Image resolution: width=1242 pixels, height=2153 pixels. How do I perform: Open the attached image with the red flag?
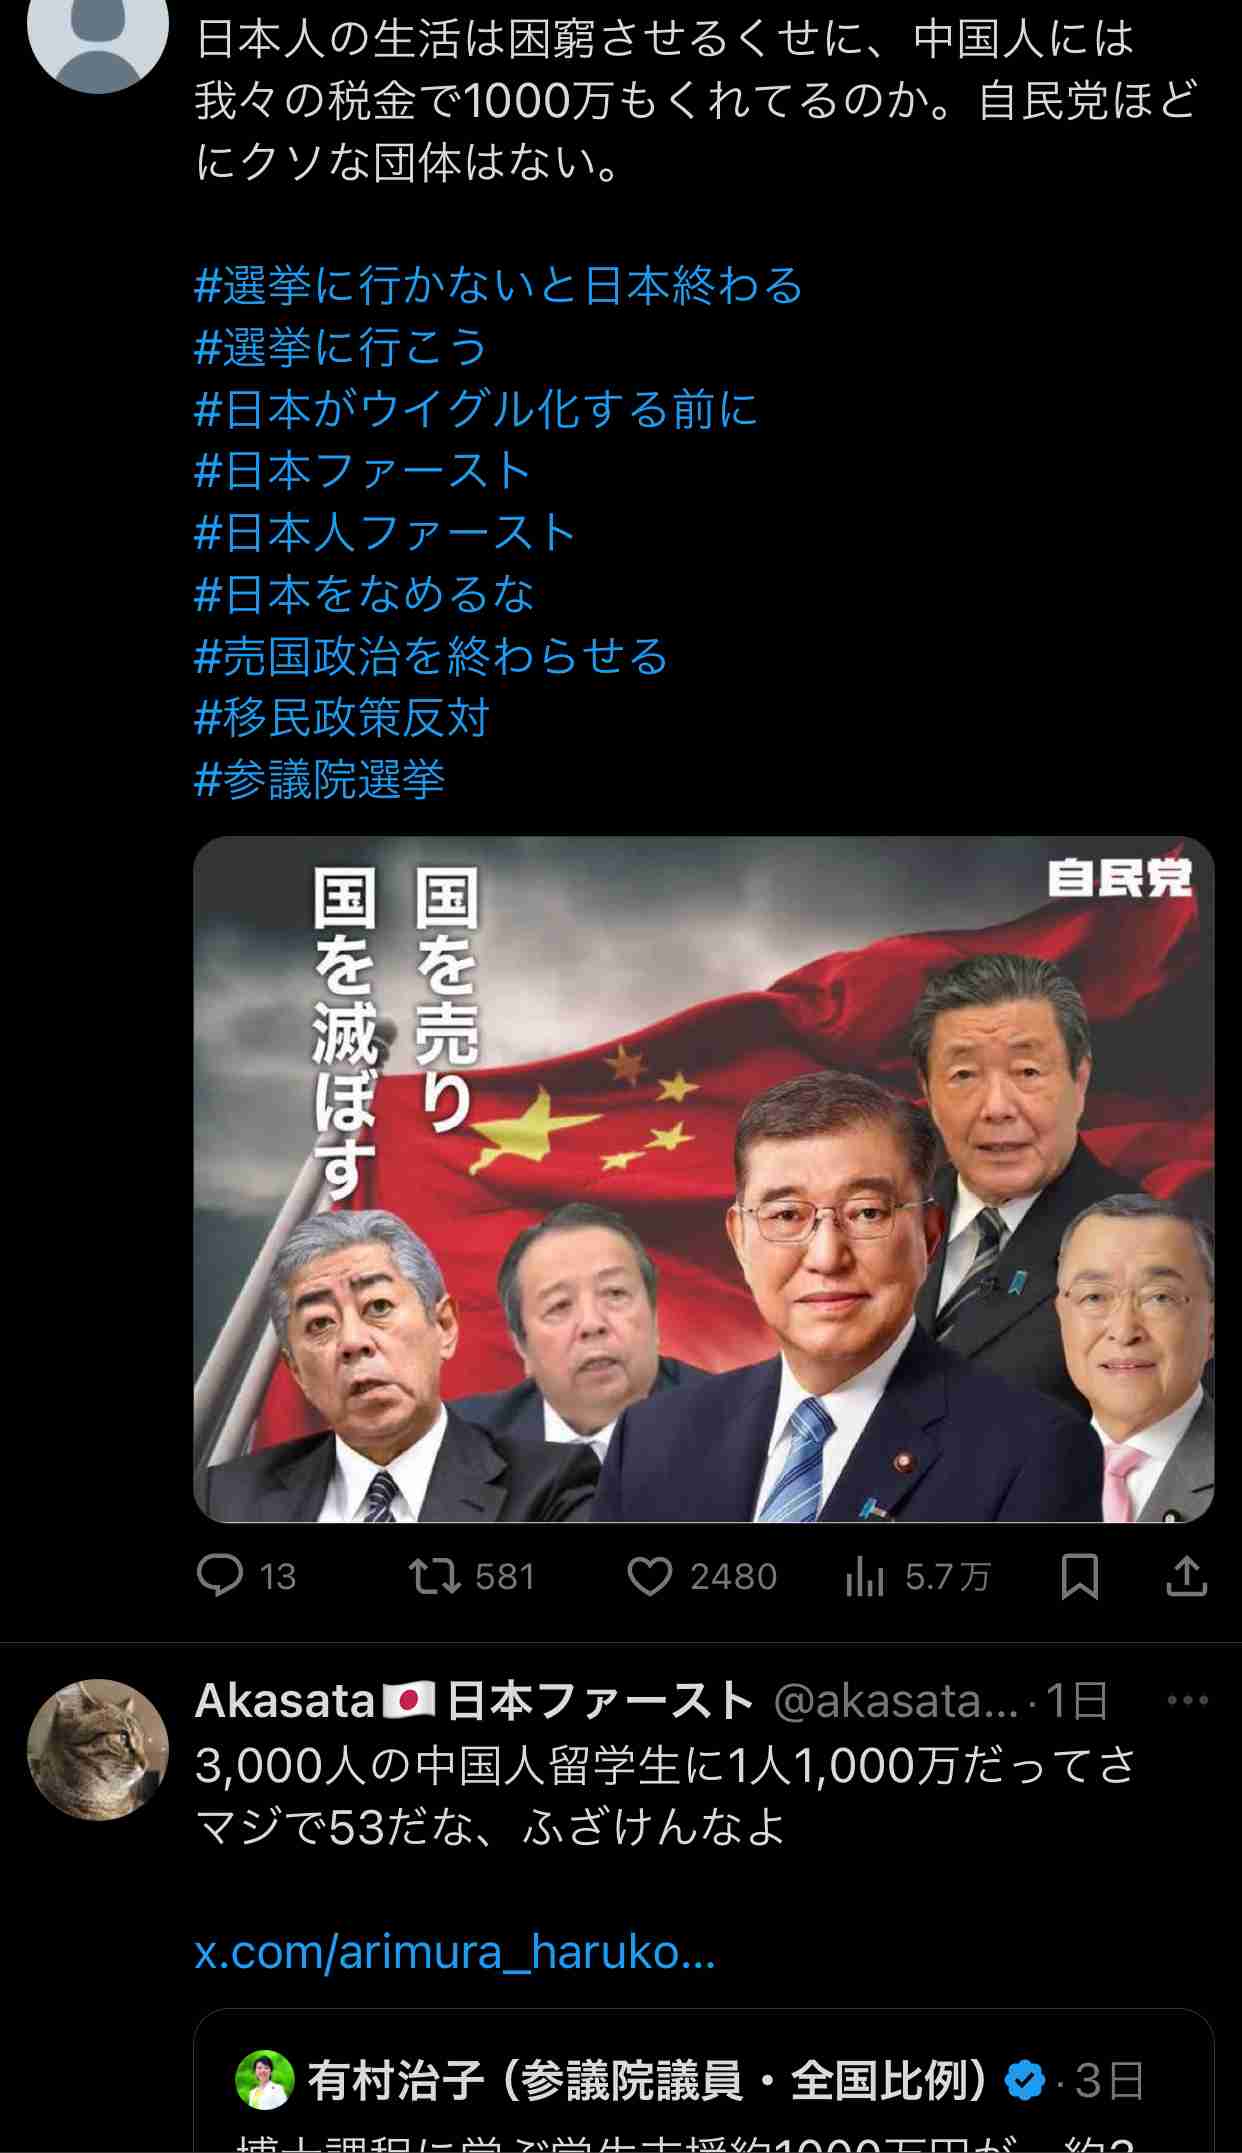click(x=703, y=1179)
